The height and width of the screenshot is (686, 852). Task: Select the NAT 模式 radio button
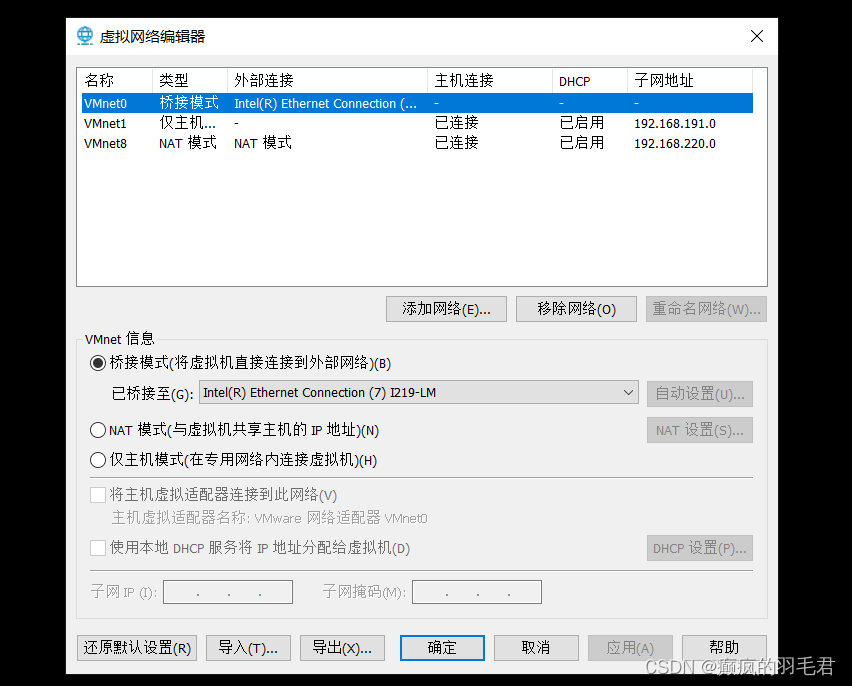point(98,431)
